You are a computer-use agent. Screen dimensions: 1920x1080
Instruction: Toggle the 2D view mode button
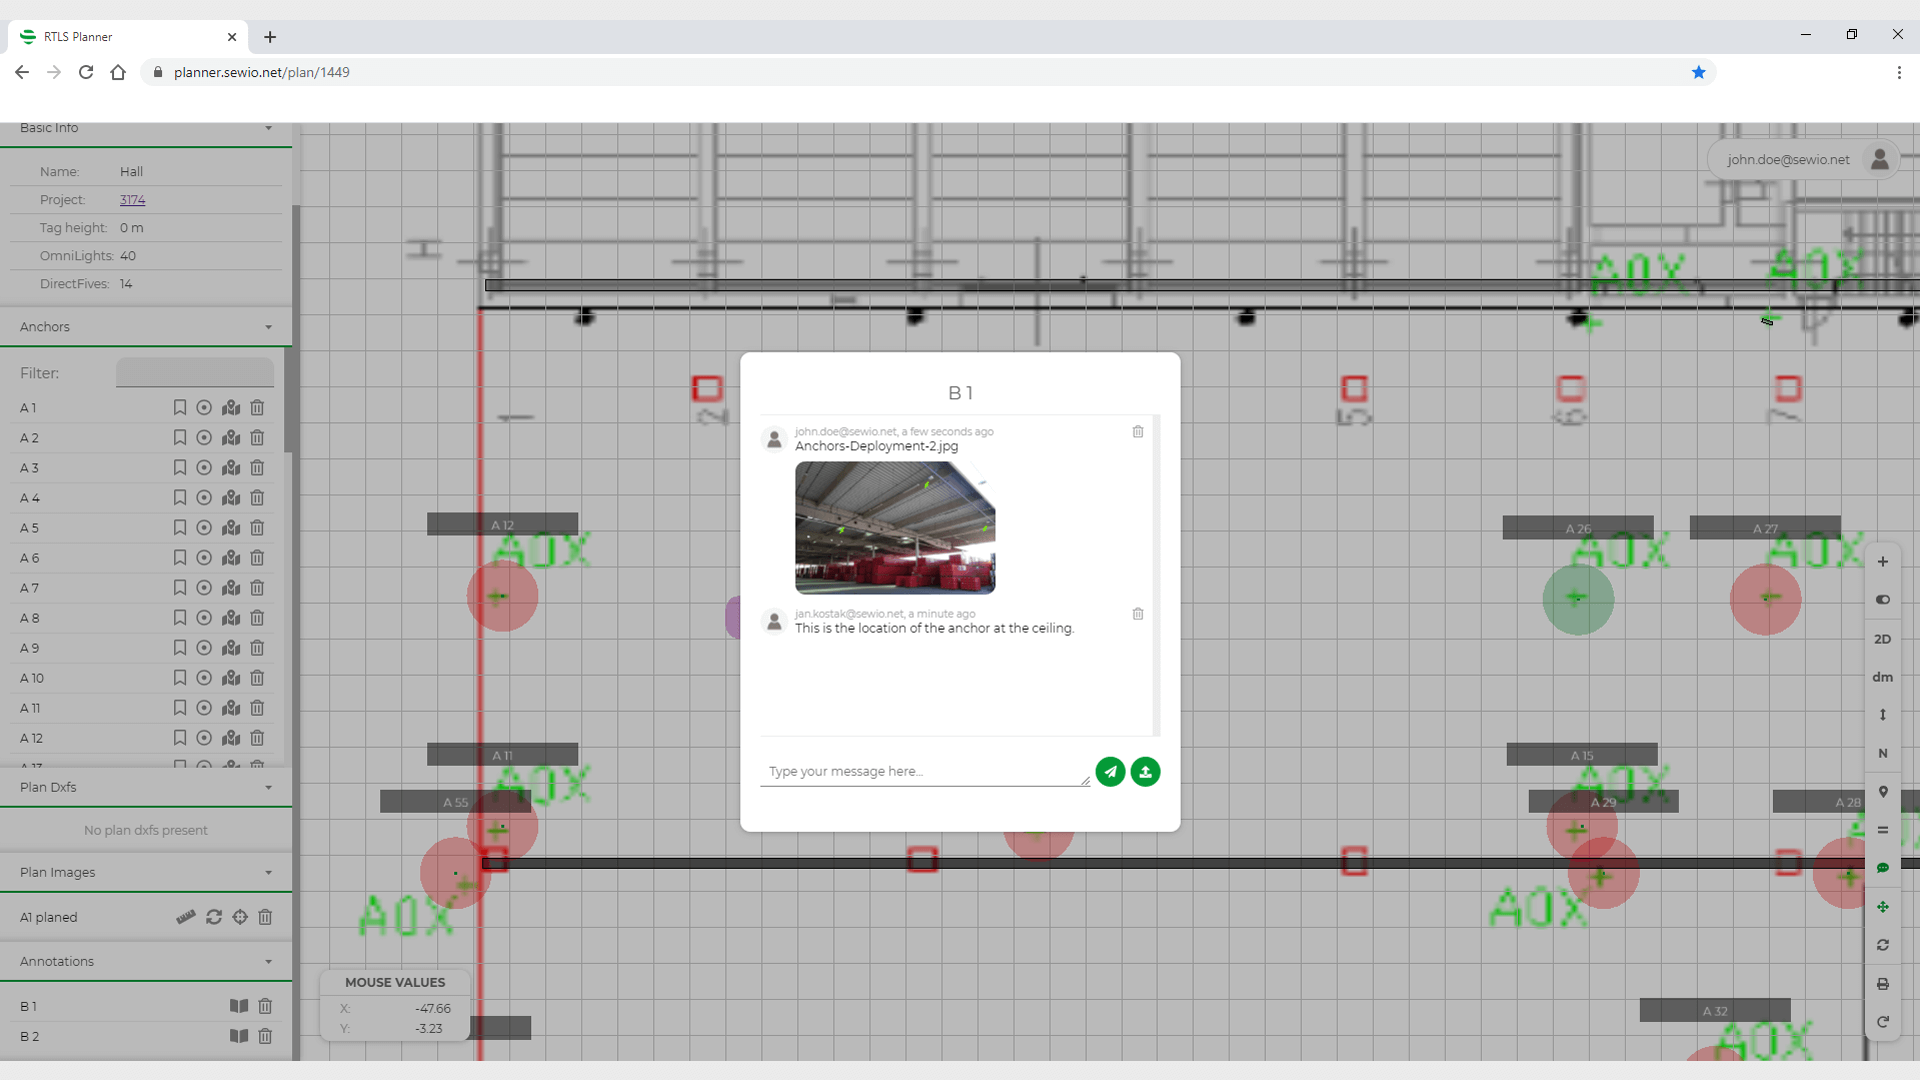coord(1883,639)
